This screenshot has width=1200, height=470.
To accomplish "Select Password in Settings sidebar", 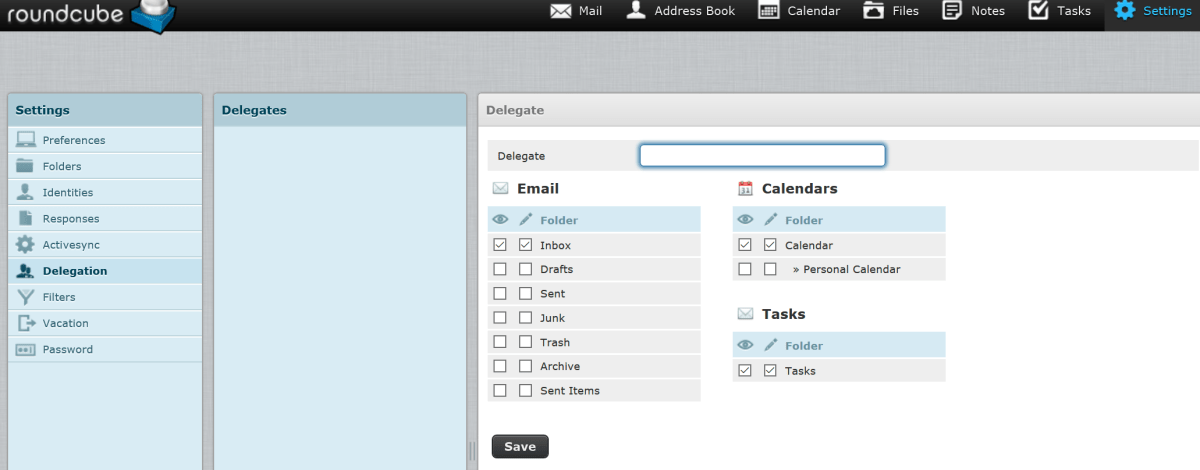I will pyautogui.click(x=67, y=349).
